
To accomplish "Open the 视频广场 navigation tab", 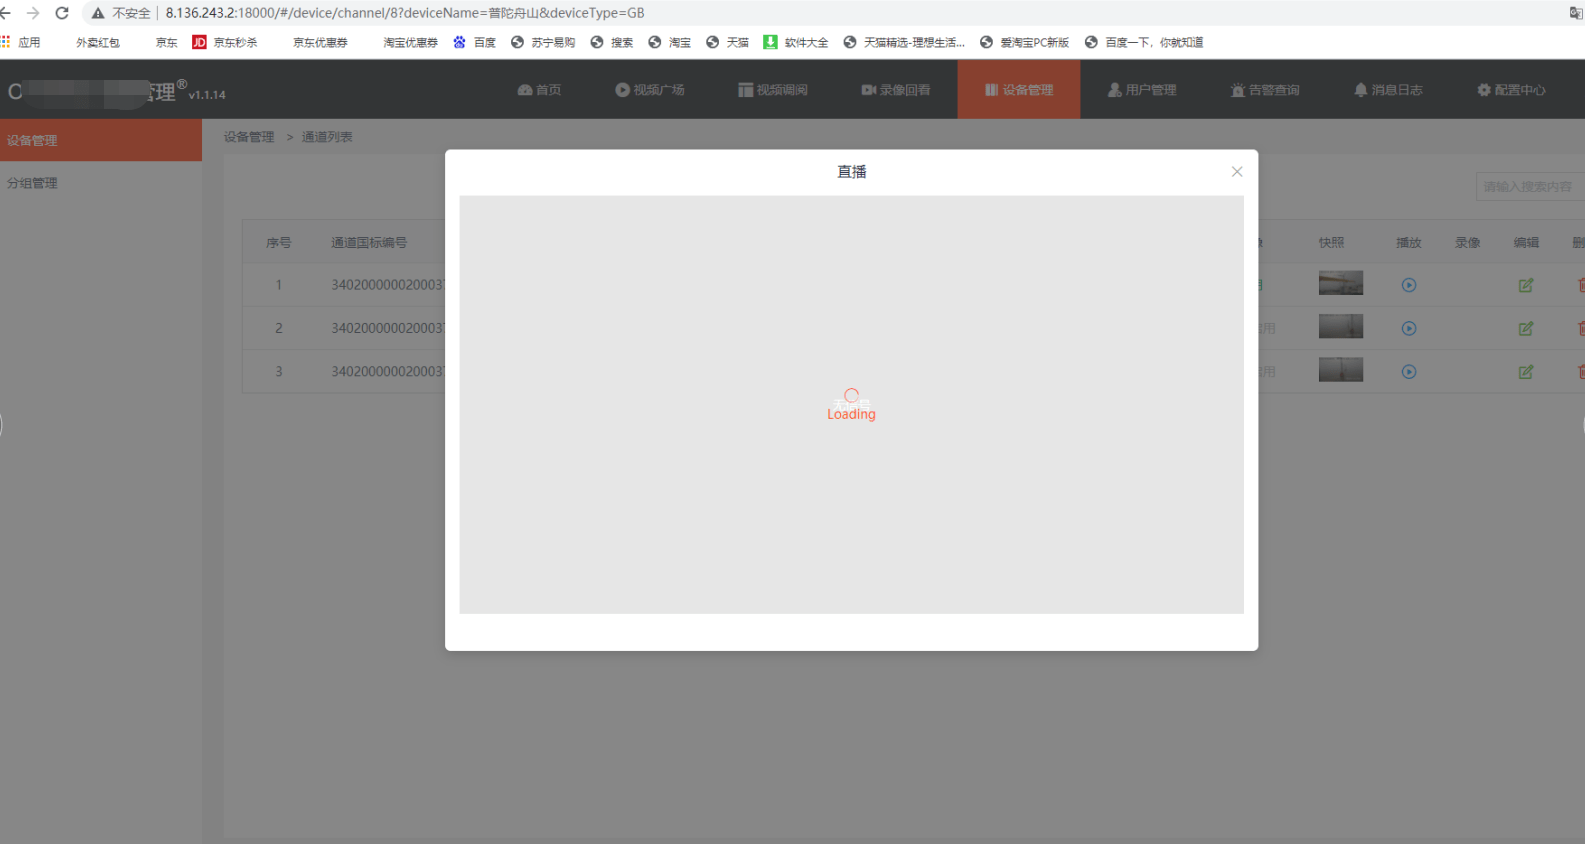I will tap(650, 90).
